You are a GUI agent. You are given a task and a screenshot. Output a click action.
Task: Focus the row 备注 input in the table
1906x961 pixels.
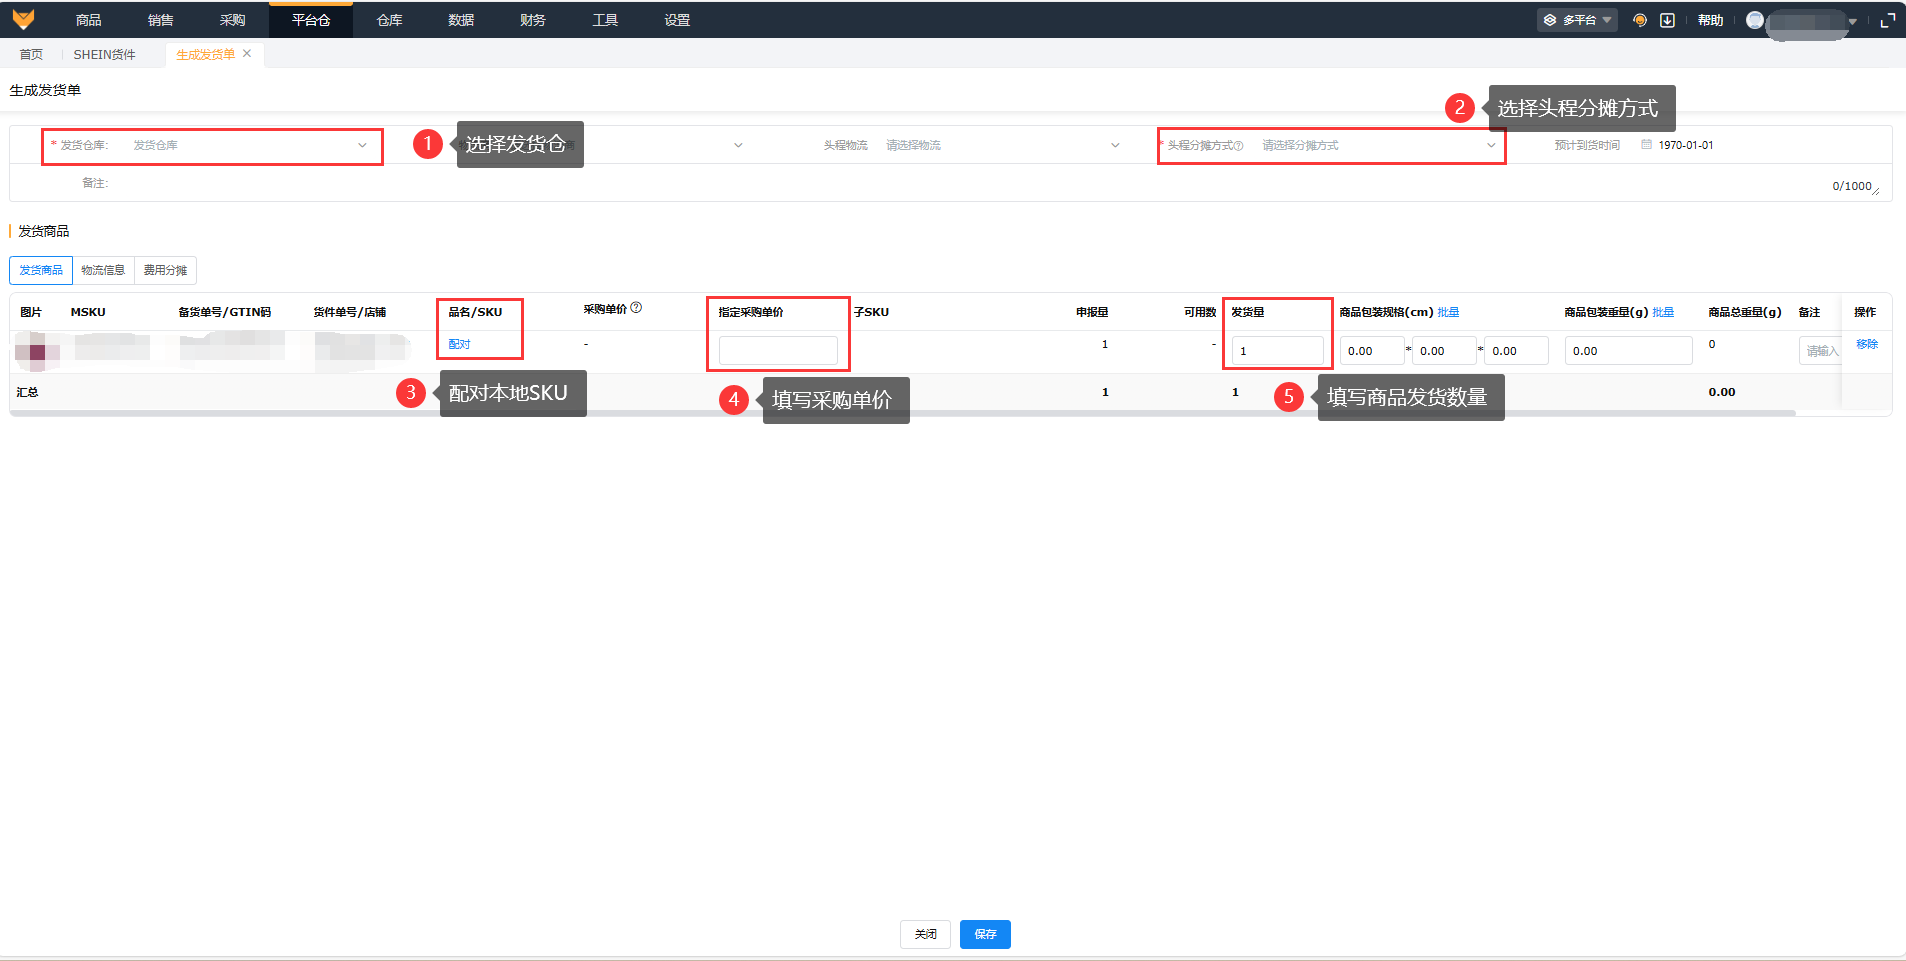1820,351
